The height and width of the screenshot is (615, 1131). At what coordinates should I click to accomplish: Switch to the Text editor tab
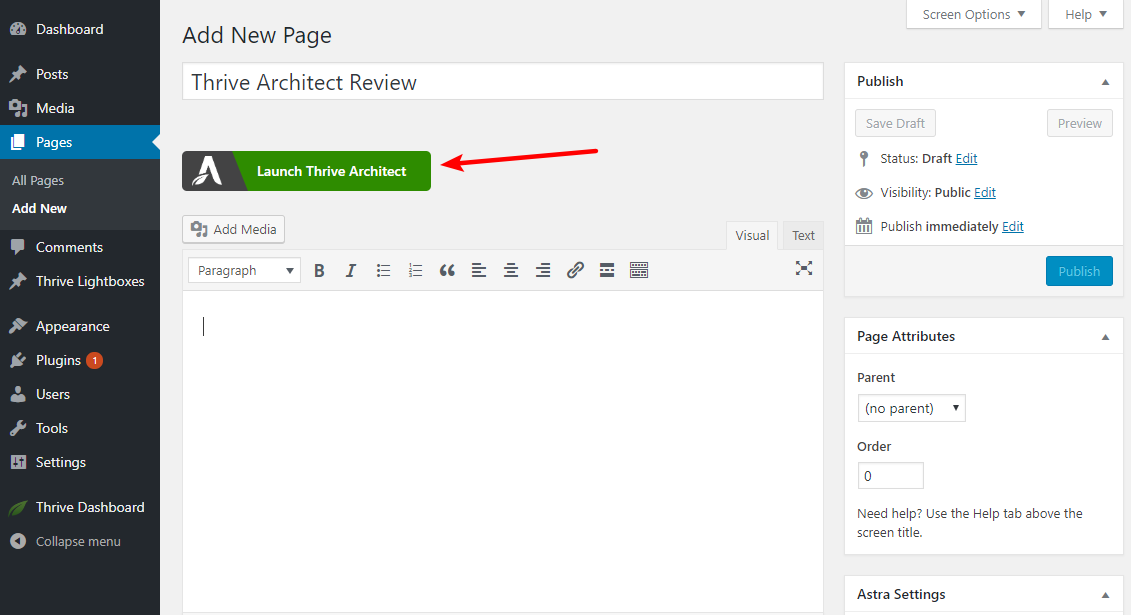coord(803,236)
